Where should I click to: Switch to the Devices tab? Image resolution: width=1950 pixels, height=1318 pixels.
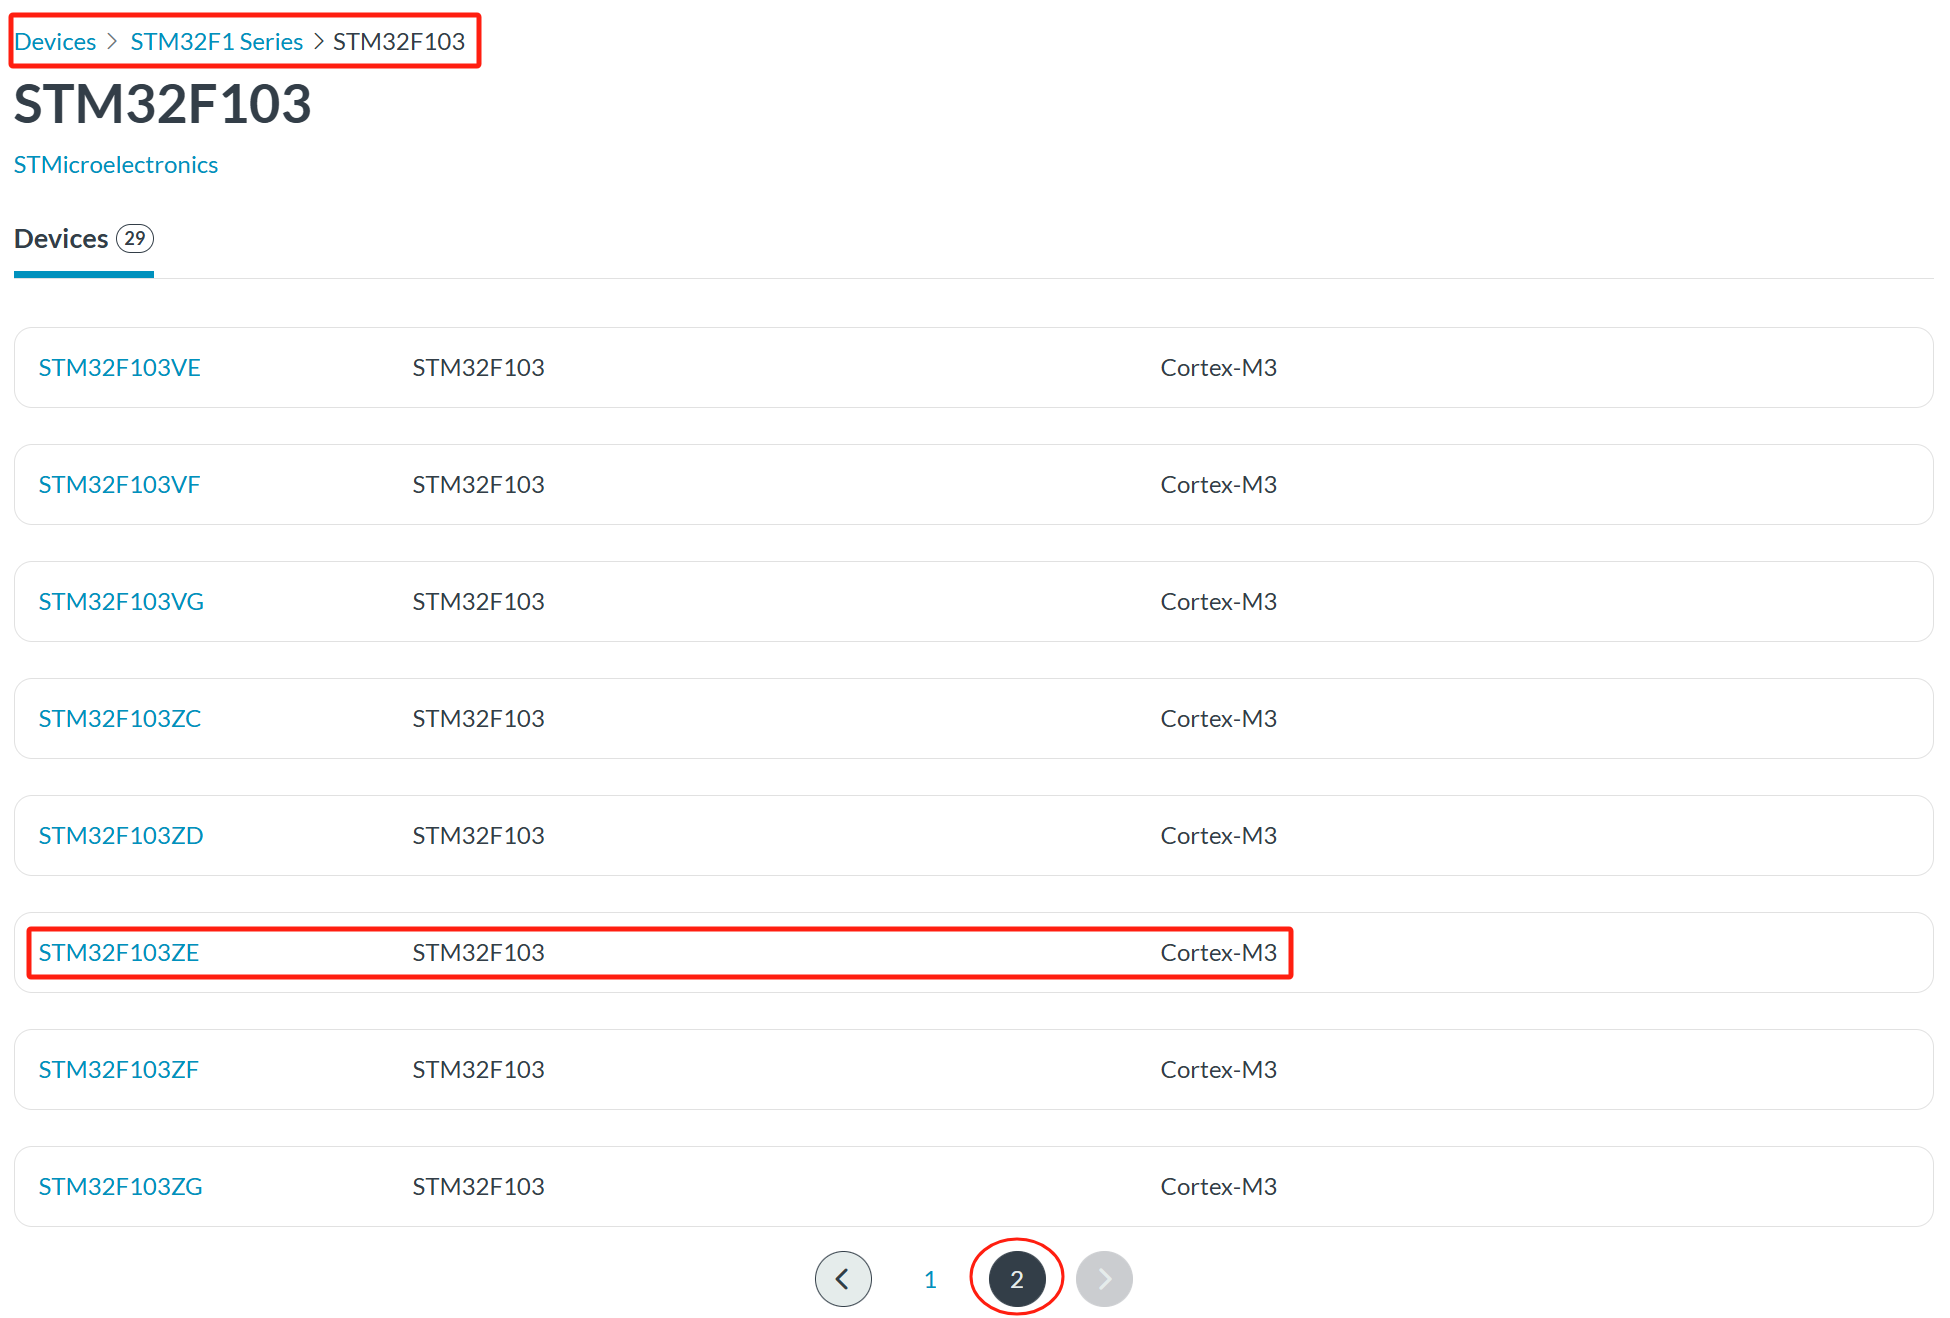(x=61, y=239)
